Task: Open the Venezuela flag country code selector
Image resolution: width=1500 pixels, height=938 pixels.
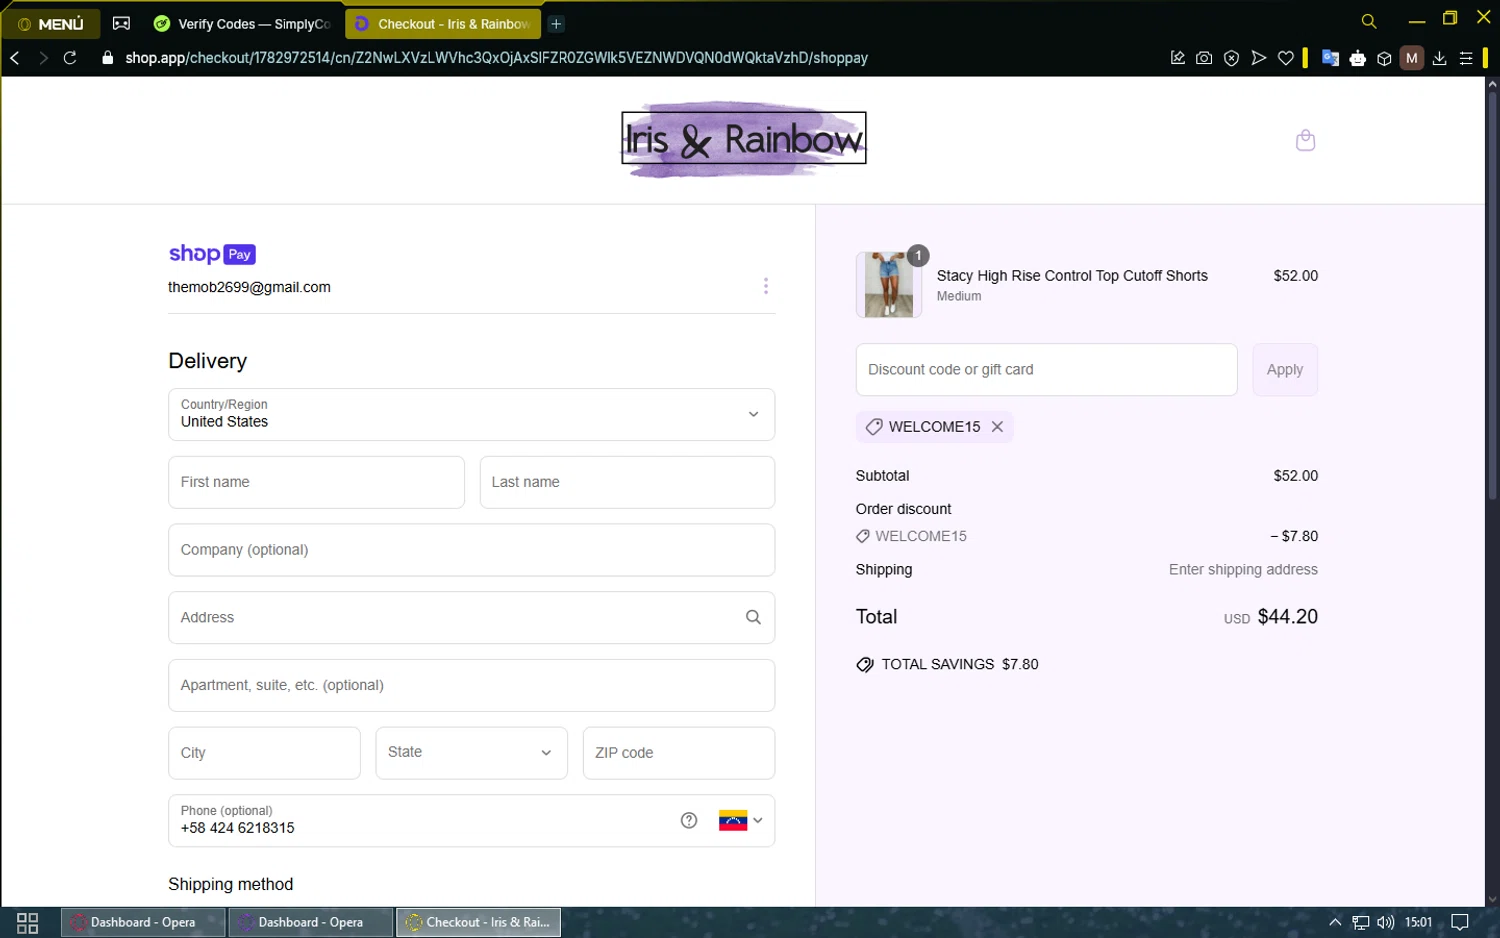Action: pyautogui.click(x=740, y=821)
